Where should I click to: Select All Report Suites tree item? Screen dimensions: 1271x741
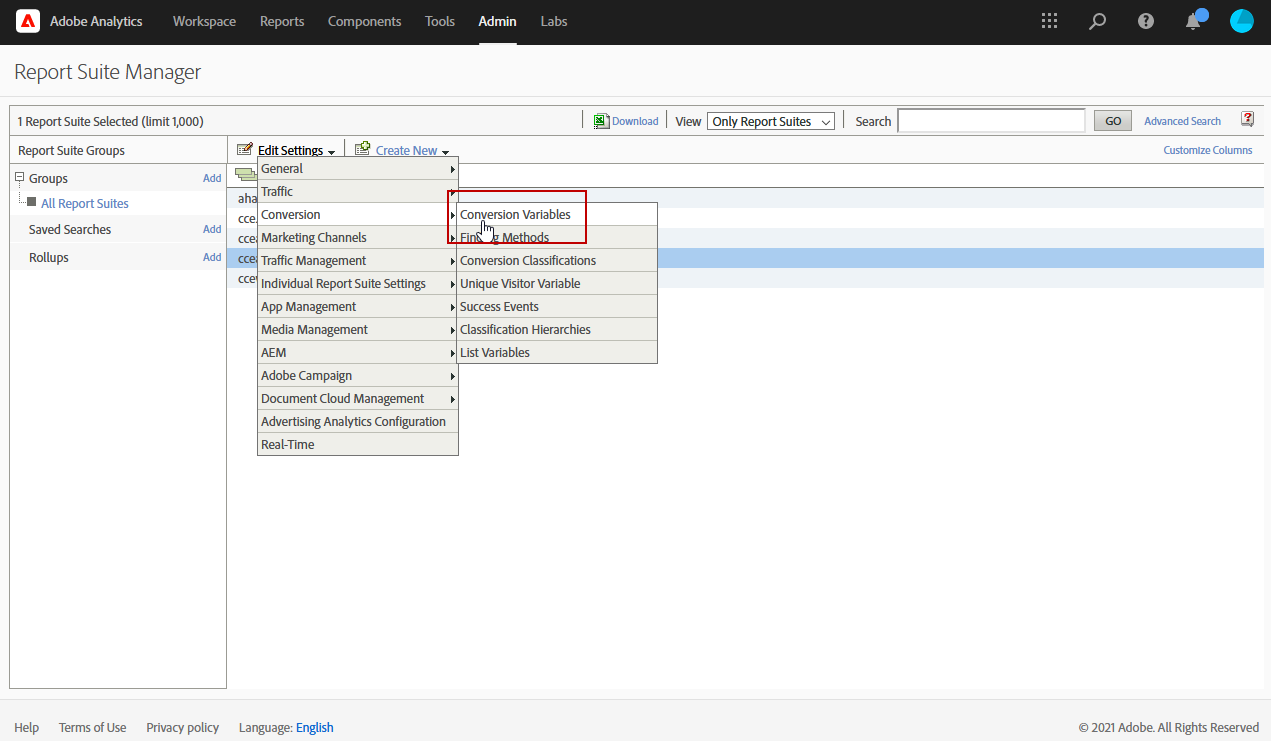tap(85, 203)
